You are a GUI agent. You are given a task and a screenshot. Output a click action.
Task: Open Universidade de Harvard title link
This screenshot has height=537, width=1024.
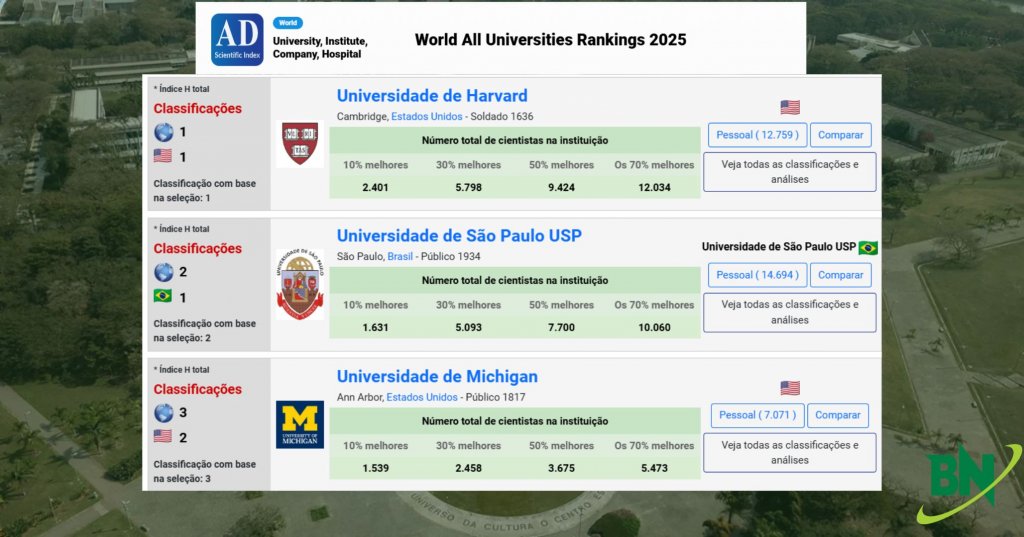432,95
